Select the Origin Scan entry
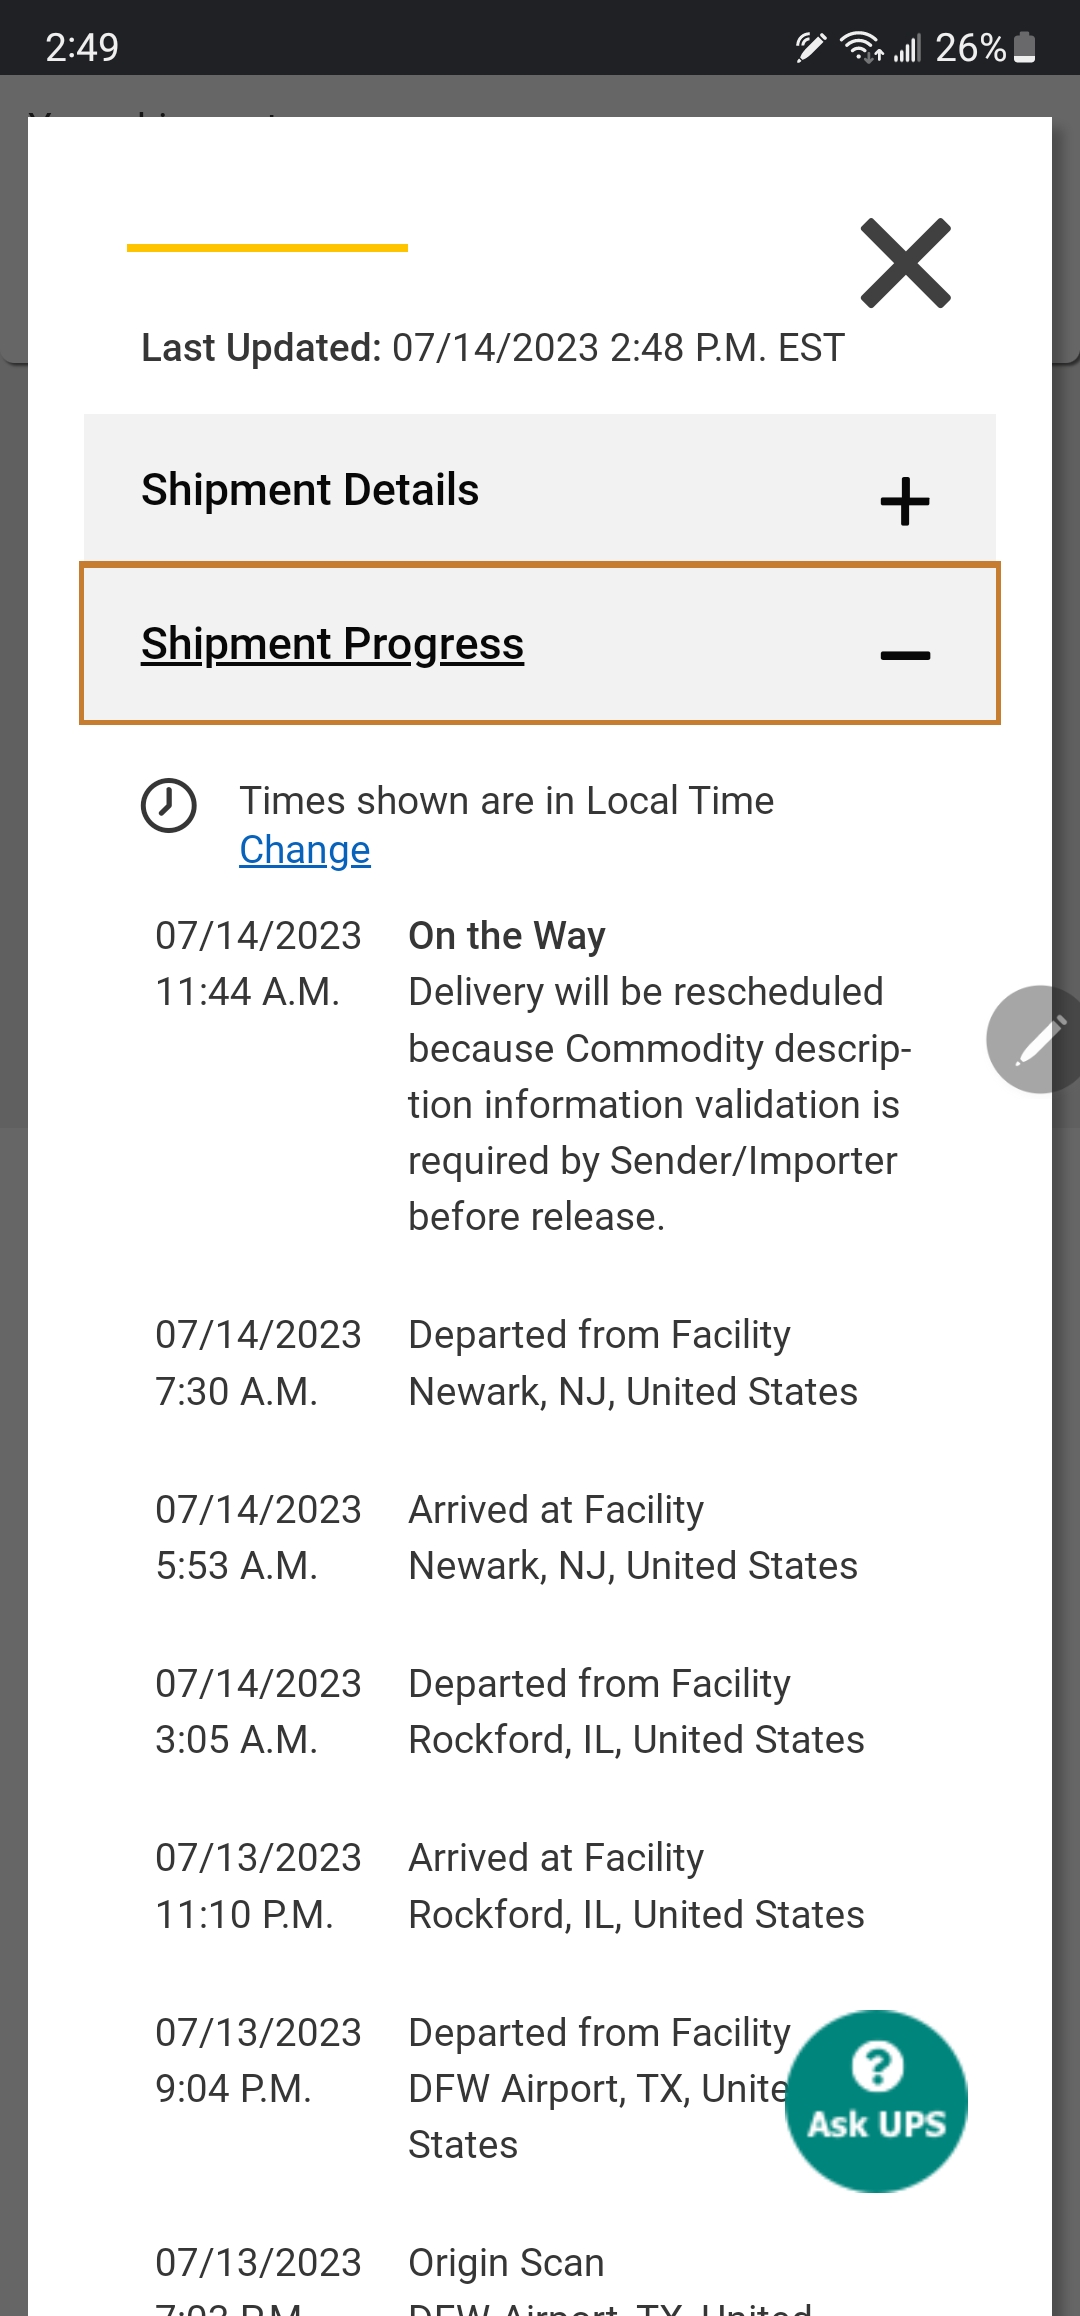This screenshot has width=1080, height=2316. (484, 2278)
